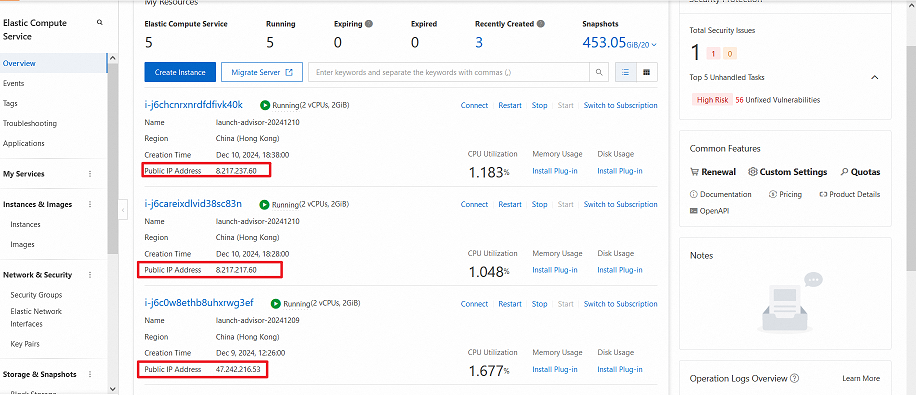The width and height of the screenshot is (916, 395).
Task: Open the Recently Created count 3
Action: [479, 43]
